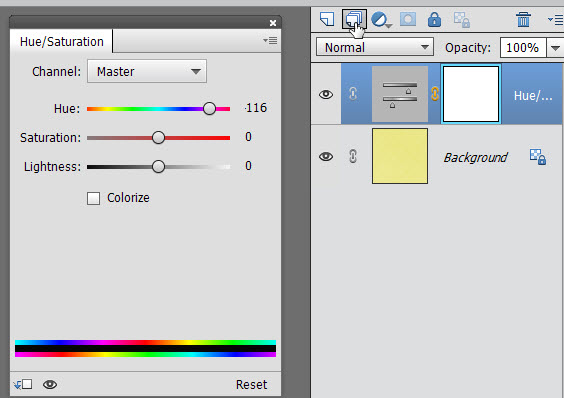Click the Background layer name
This screenshot has height=398, width=564.
click(x=475, y=157)
